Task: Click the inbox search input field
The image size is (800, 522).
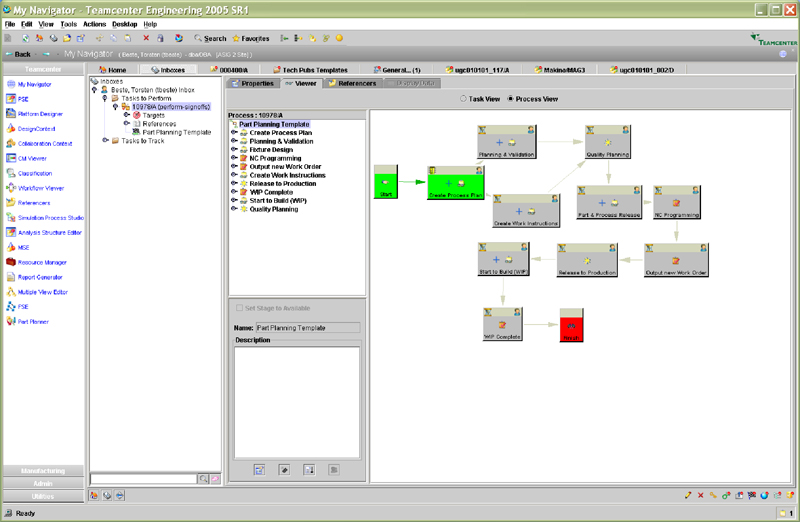Action: tap(143, 479)
